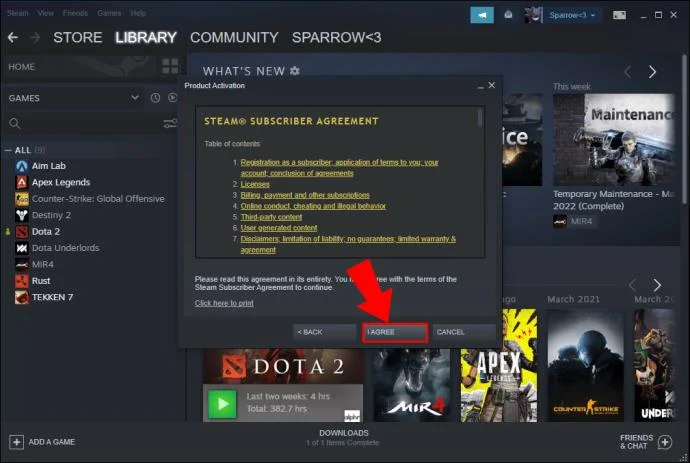Go to the STORE tab

77,37
